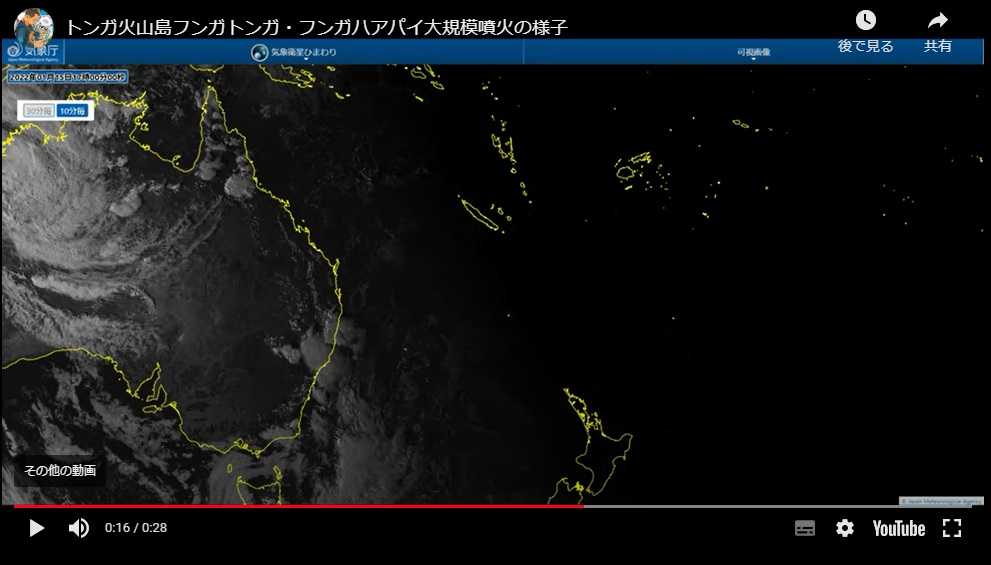Image resolution: width=991 pixels, height=565 pixels.
Task: Open the 可視画像 image type dropdown
Action: pyautogui.click(x=753, y=52)
